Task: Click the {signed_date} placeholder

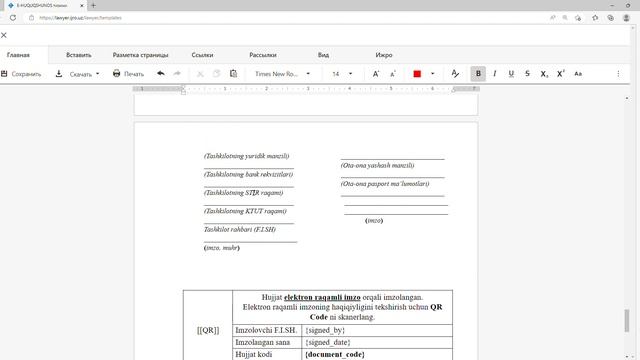Action: coord(328,342)
